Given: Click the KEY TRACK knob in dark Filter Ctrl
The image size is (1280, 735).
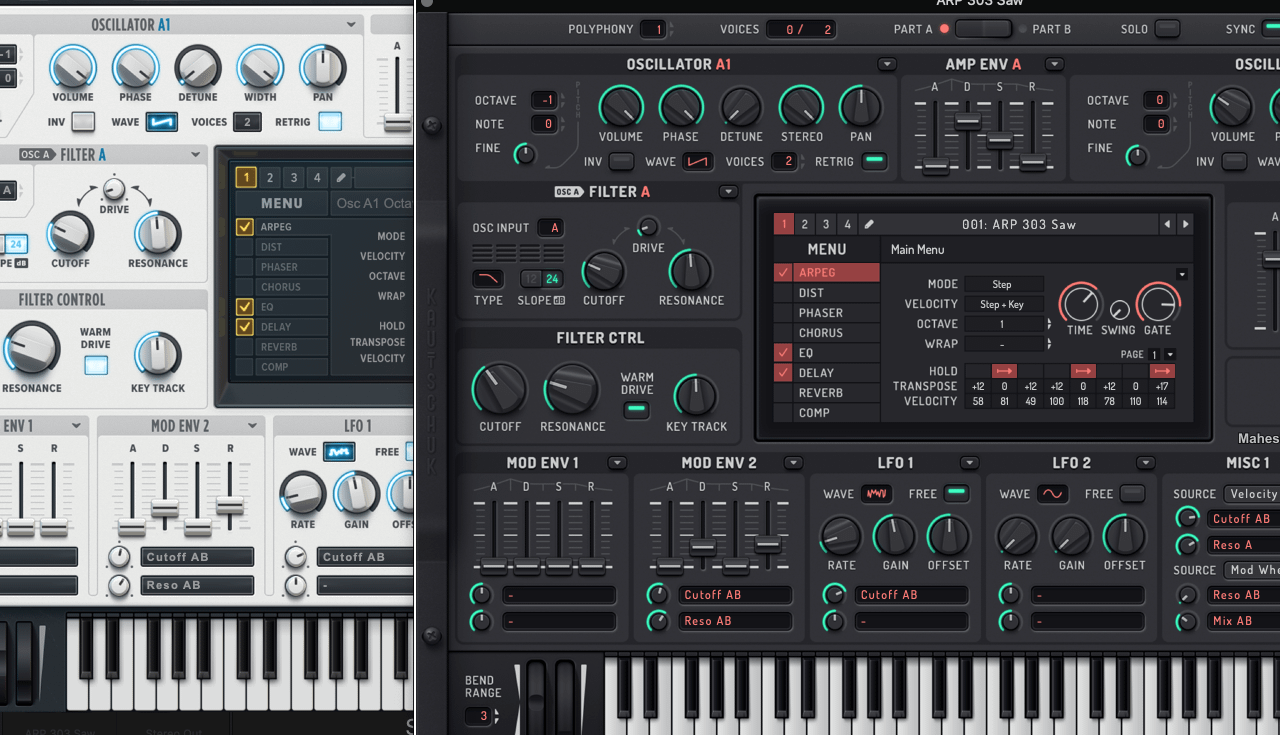Looking at the screenshot, I should tap(696, 395).
